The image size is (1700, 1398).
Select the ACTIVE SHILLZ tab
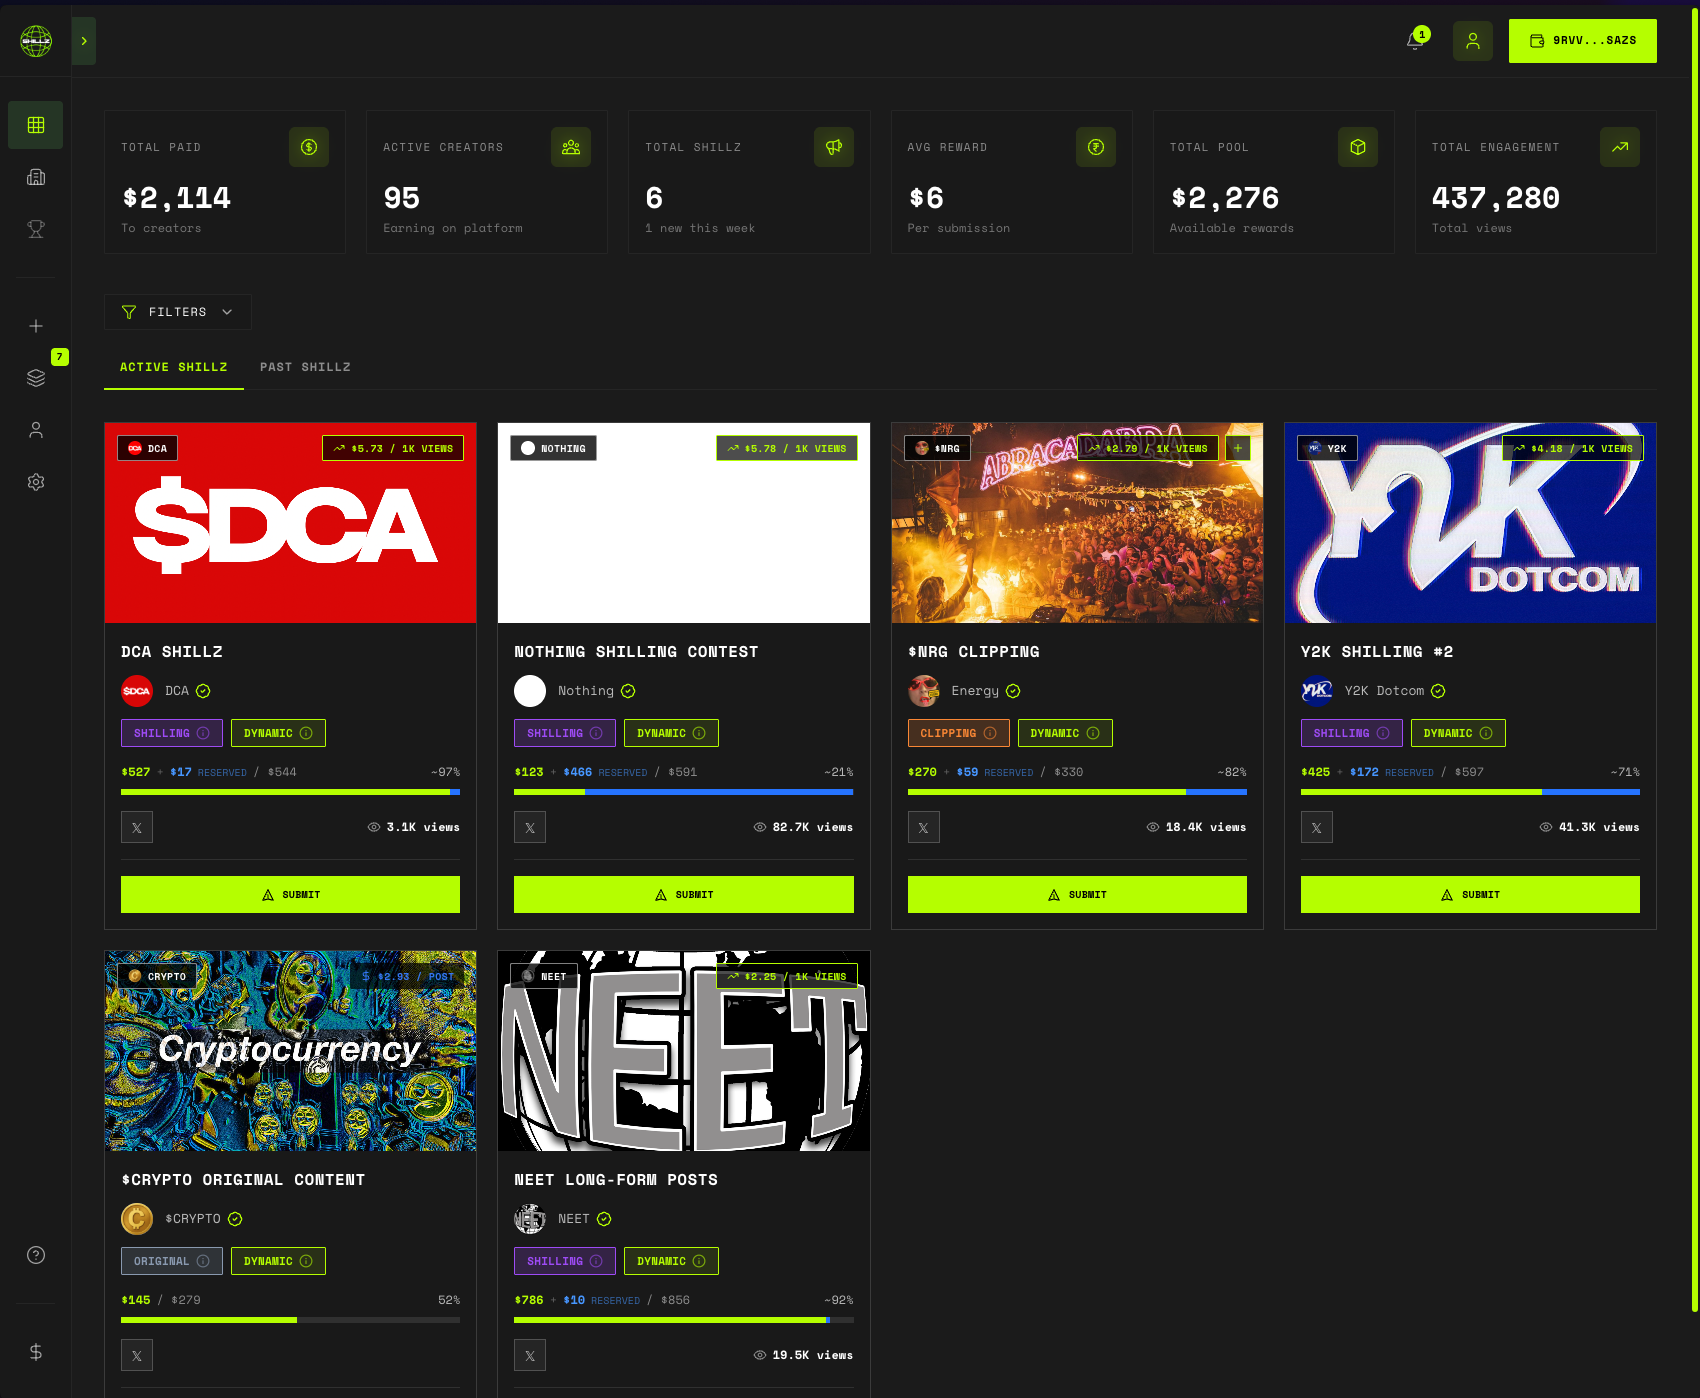coord(173,367)
